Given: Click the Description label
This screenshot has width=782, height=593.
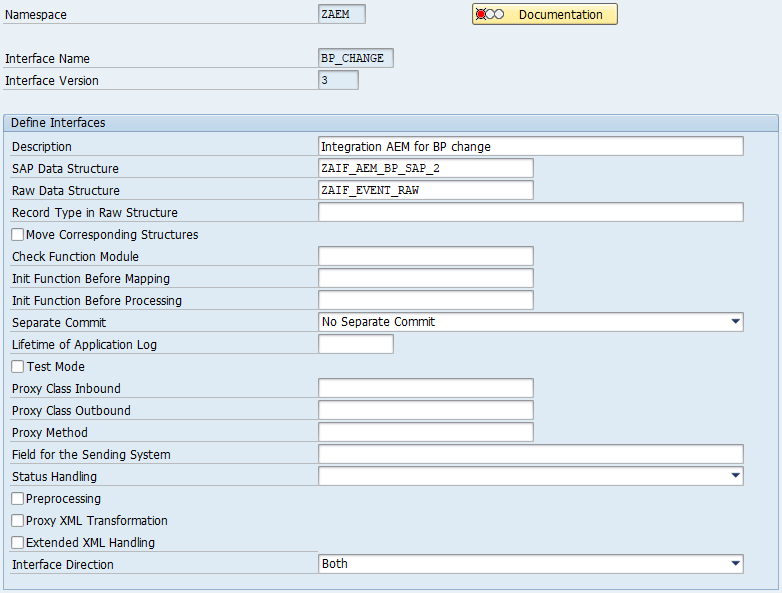Looking at the screenshot, I should [42, 147].
